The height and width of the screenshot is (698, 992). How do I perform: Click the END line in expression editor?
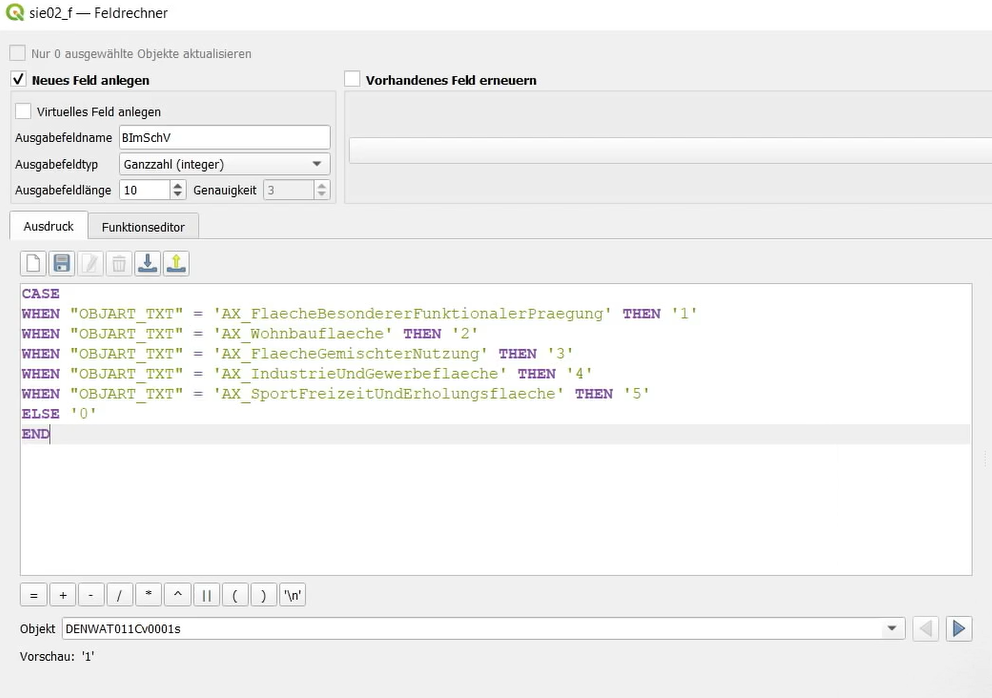coord(36,434)
